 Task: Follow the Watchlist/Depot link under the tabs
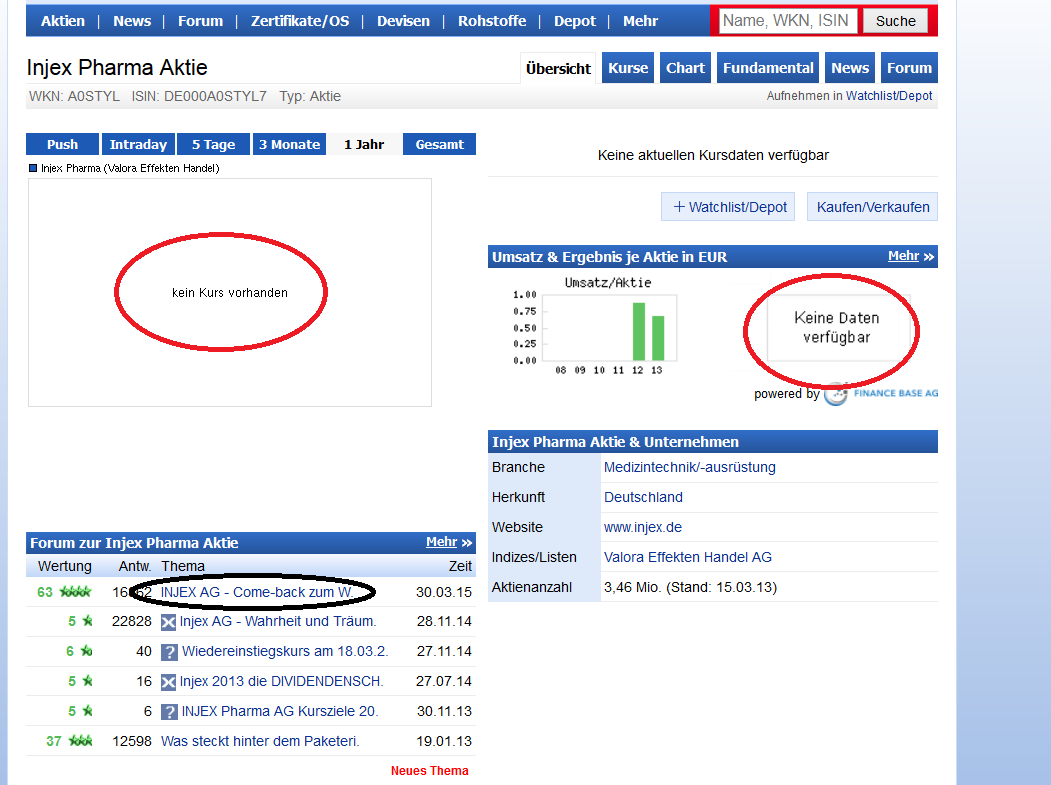click(889, 96)
